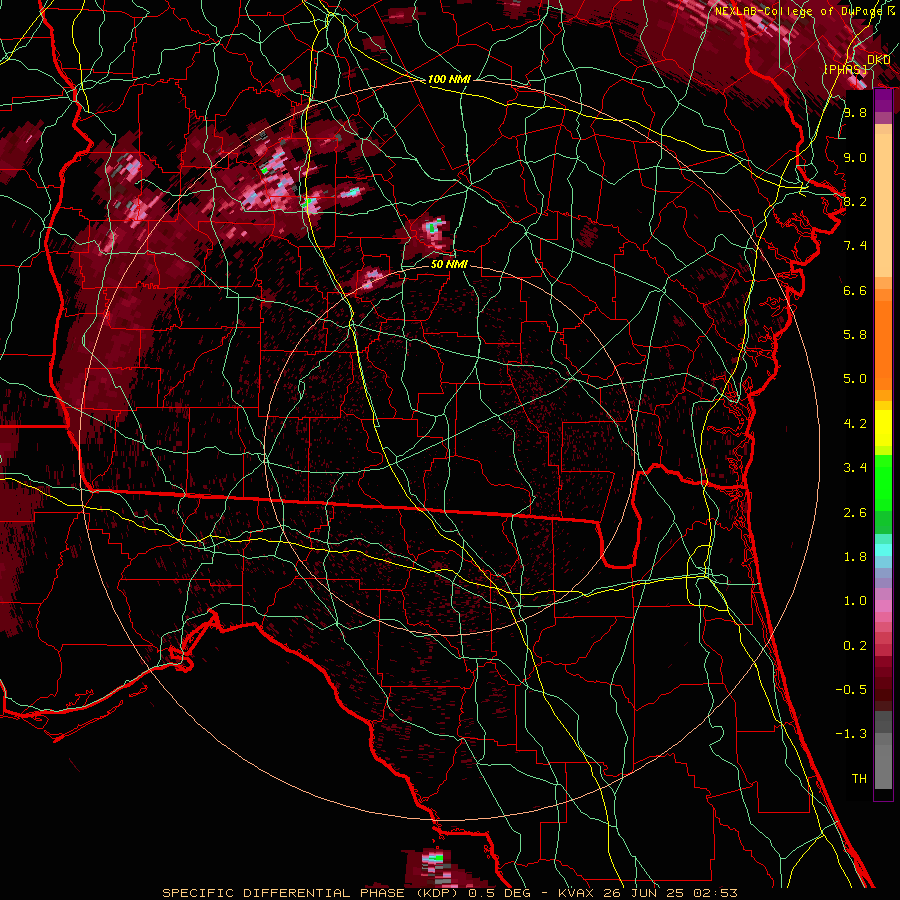
Task: Click the 2.6 scale value label
Action: coord(855,512)
